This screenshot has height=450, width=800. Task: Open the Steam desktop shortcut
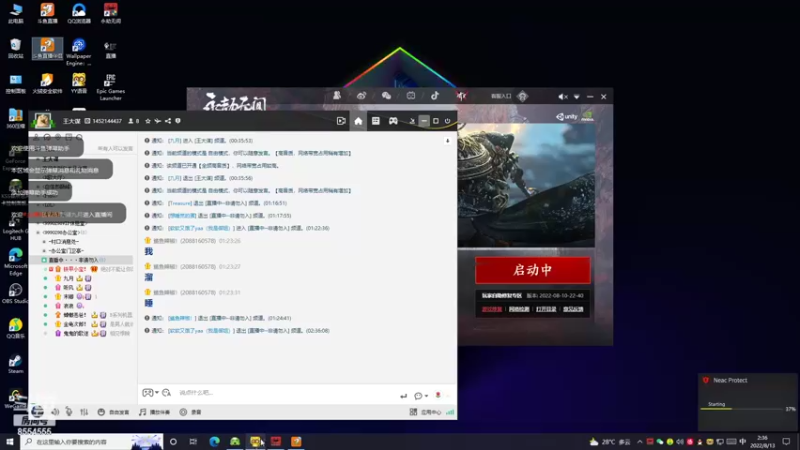pos(15,364)
